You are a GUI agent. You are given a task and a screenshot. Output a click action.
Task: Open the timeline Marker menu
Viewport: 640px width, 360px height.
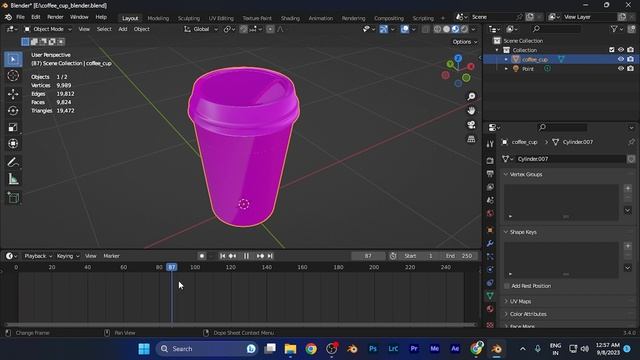point(111,256)
